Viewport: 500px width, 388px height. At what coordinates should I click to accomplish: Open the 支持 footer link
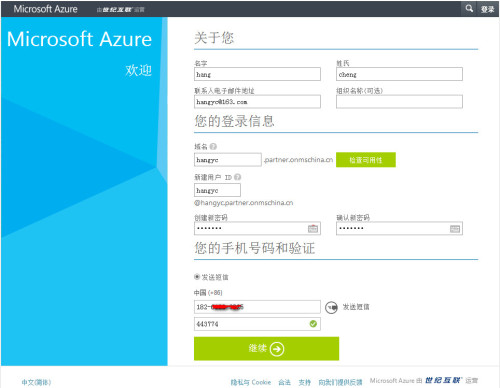(x=304, y=382)
